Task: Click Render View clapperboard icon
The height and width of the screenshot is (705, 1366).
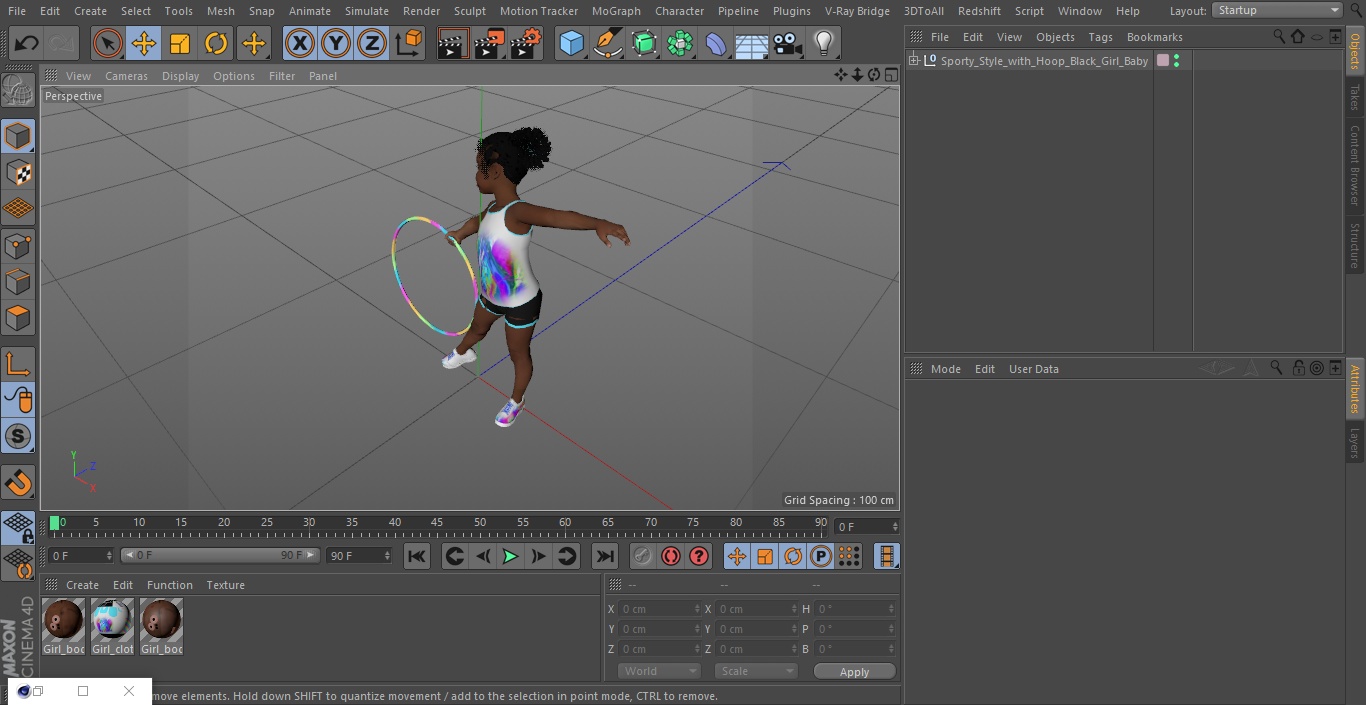Action: 453,43
